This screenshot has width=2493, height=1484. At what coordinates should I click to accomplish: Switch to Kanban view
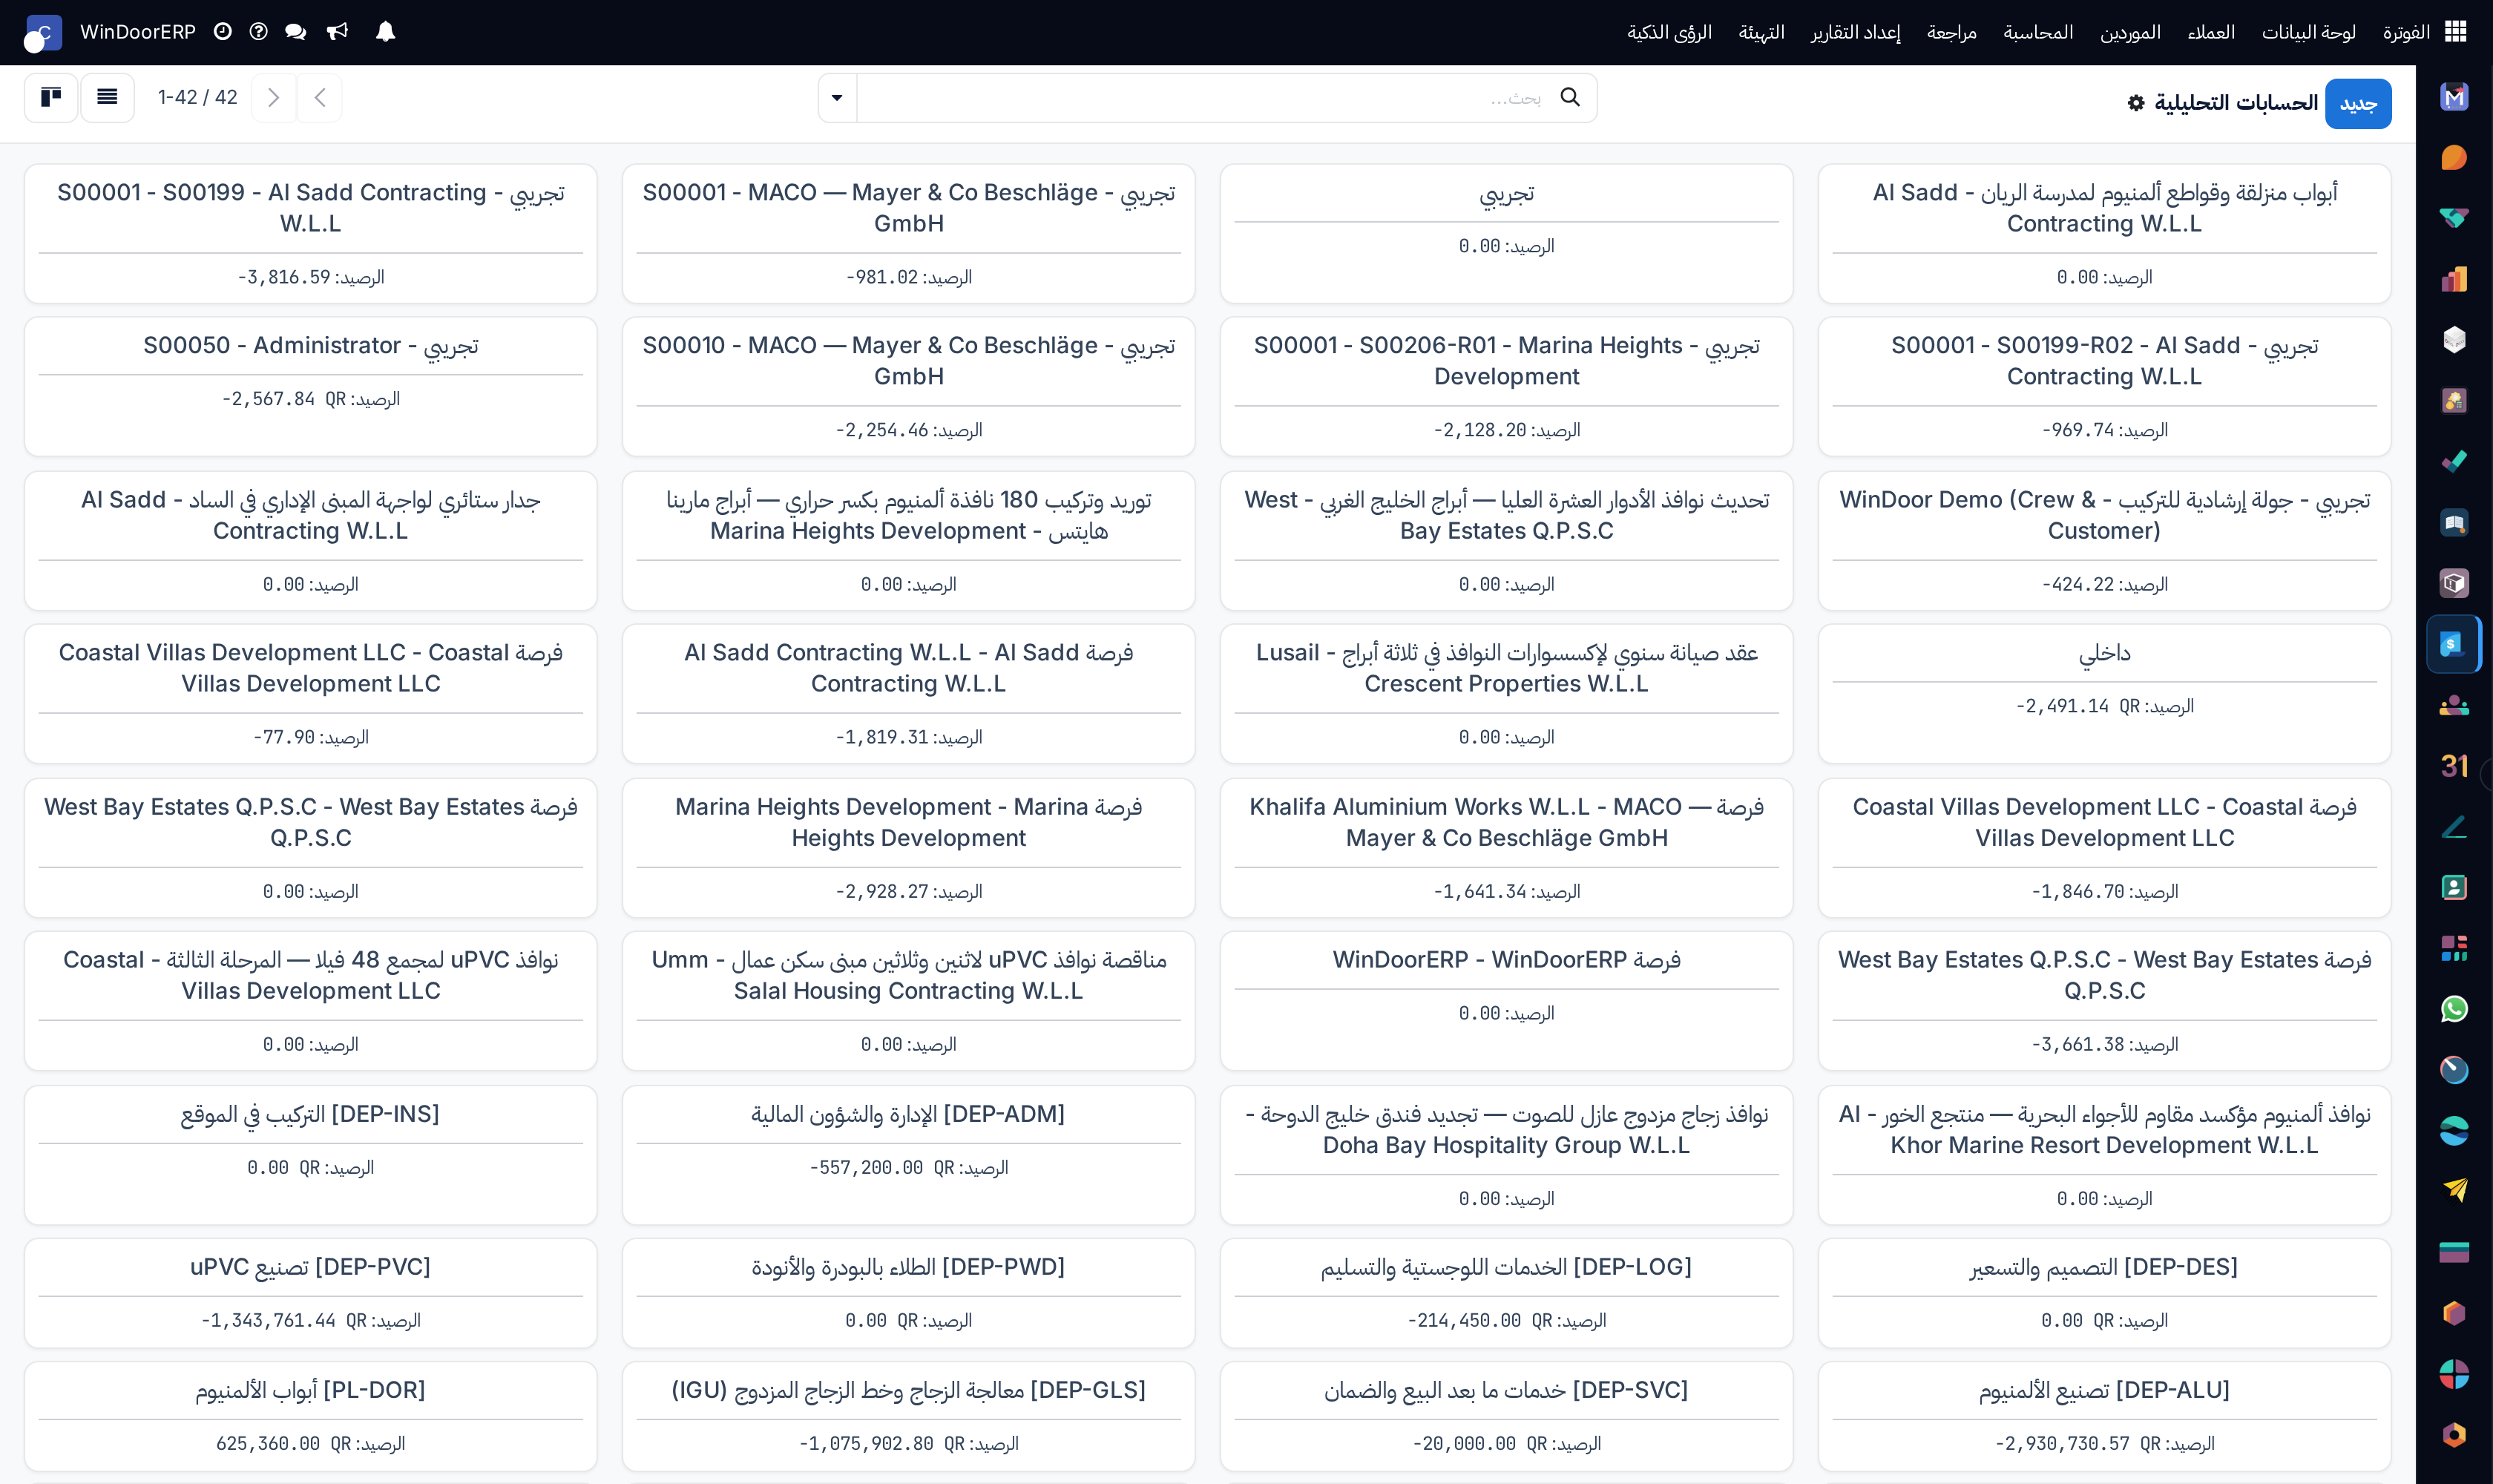click(x=51, y=97)
